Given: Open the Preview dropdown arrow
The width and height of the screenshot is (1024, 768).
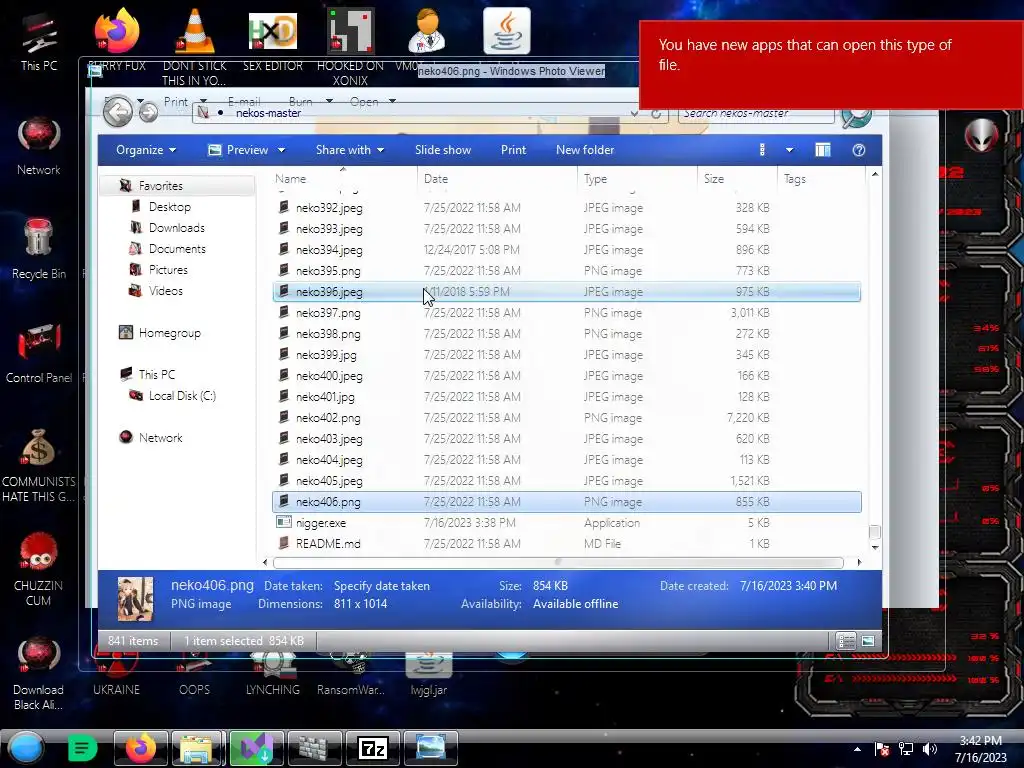Looking at the screenshot, I should (281, 150).
